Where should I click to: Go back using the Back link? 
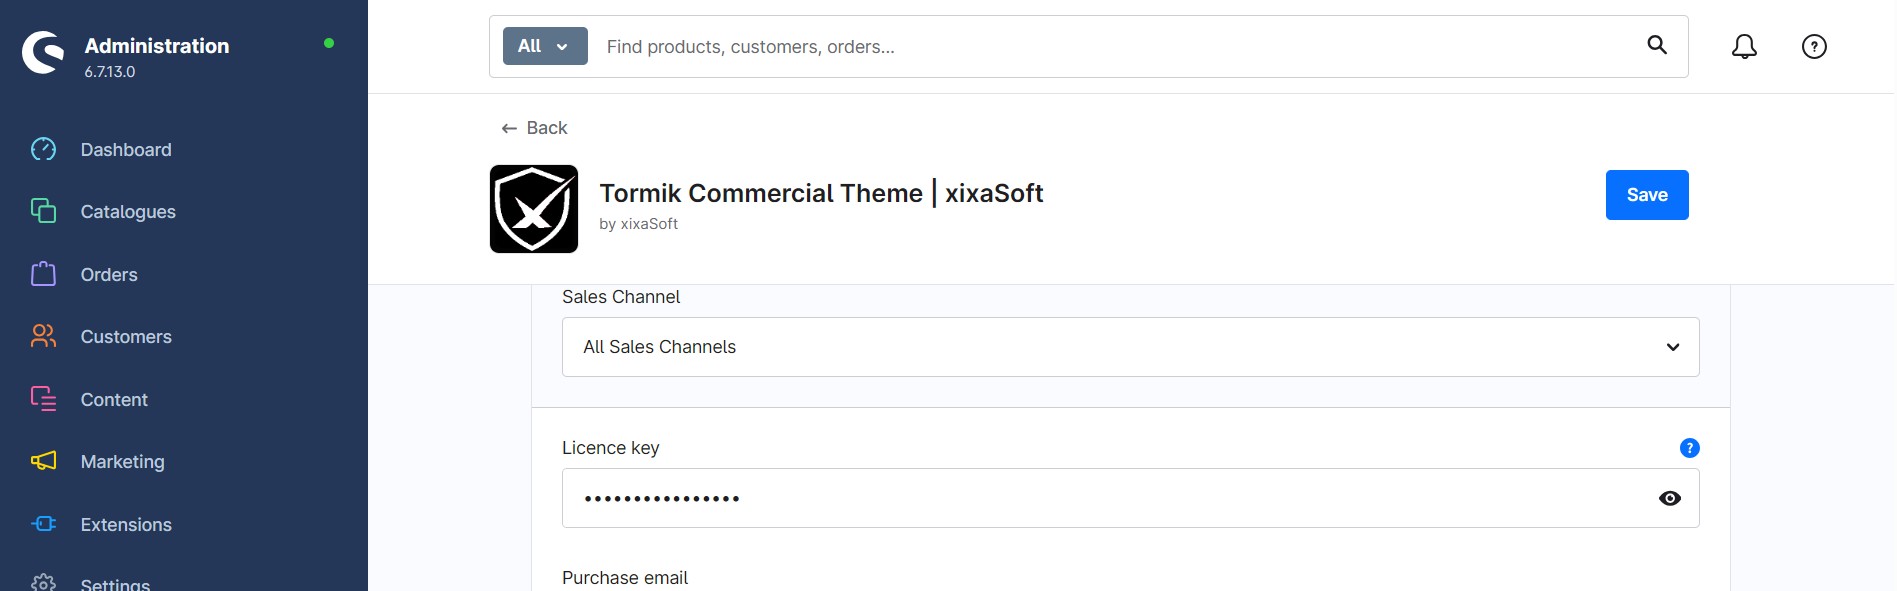[534, 128]
